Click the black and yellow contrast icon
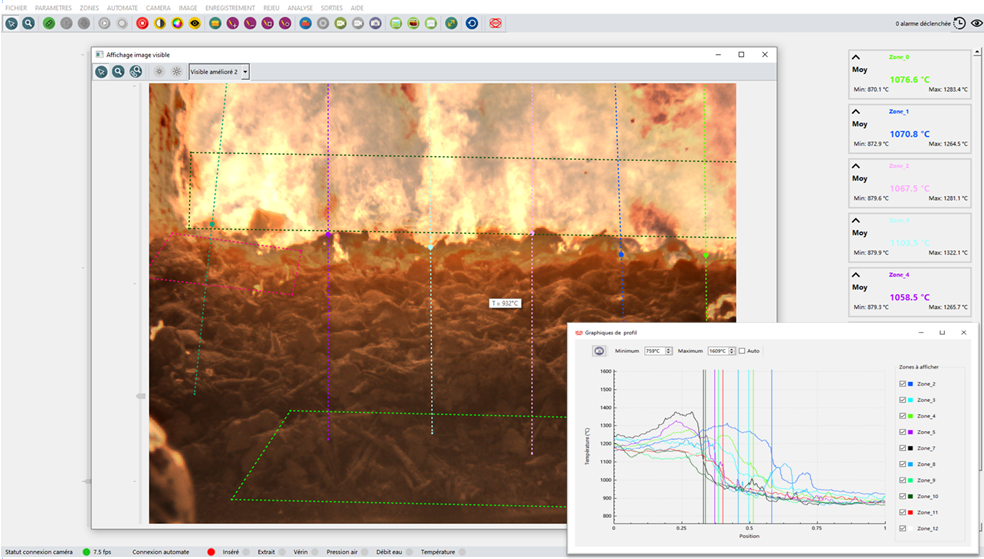Viewport: 984px width, 559px height. click(159, 22)
